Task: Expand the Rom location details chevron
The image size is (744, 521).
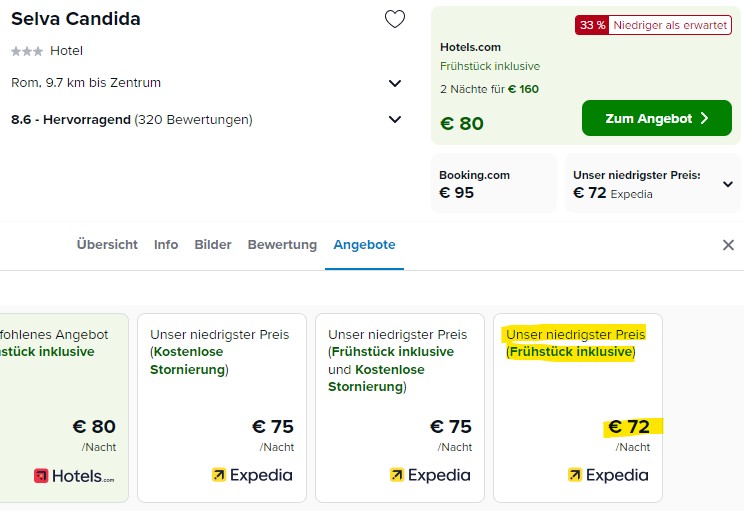Action: (395, 84)
